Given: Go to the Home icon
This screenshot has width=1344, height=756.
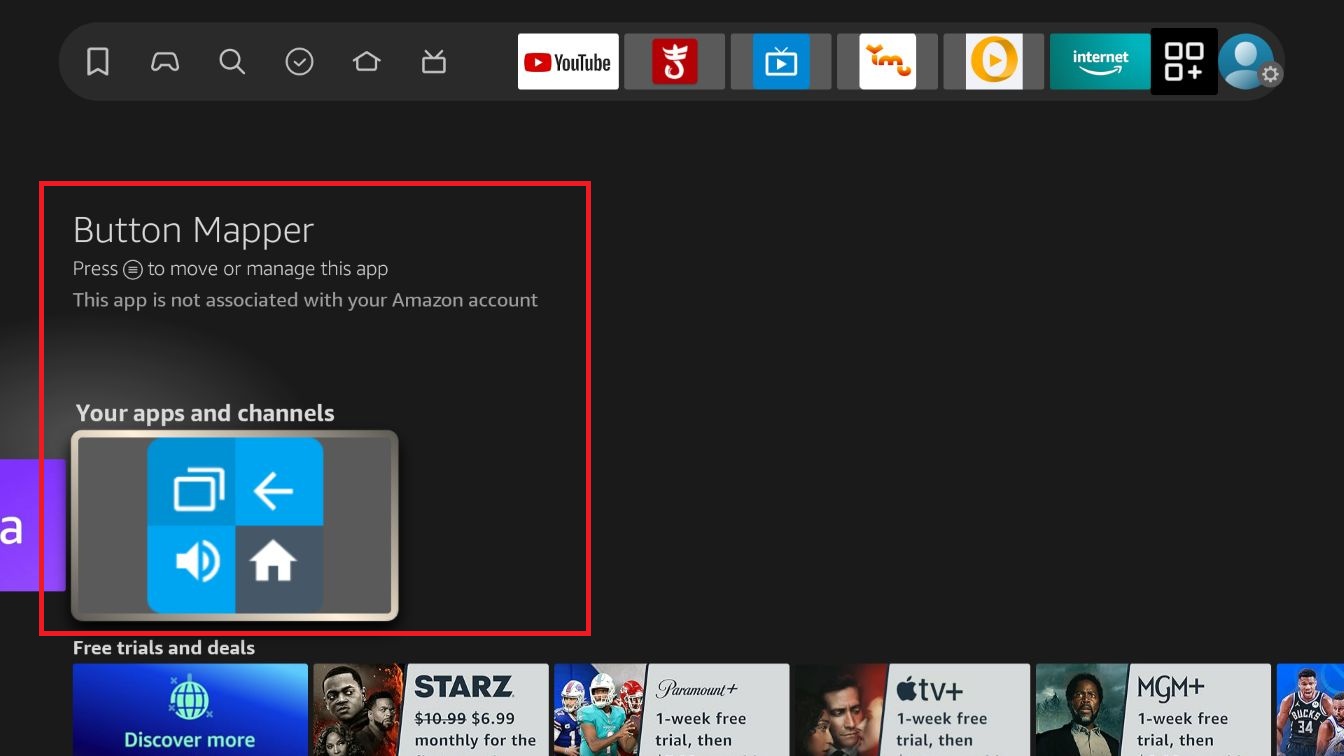Looking at the screenshot, I should coord(366,62).
